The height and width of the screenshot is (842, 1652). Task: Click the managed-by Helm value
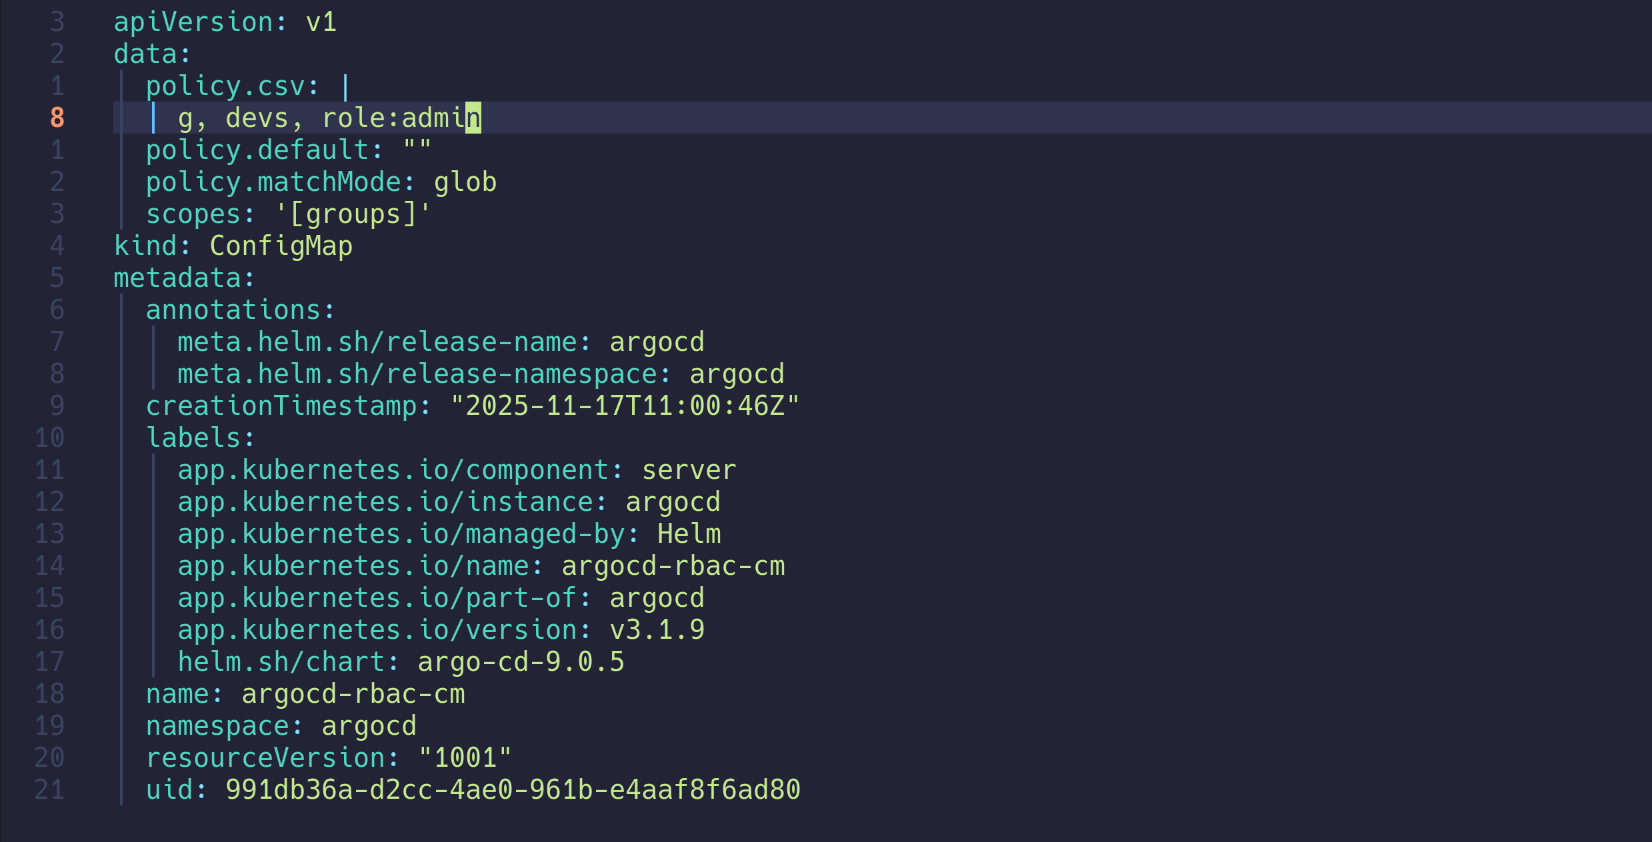pyautogui.click(x=689, y=534)
